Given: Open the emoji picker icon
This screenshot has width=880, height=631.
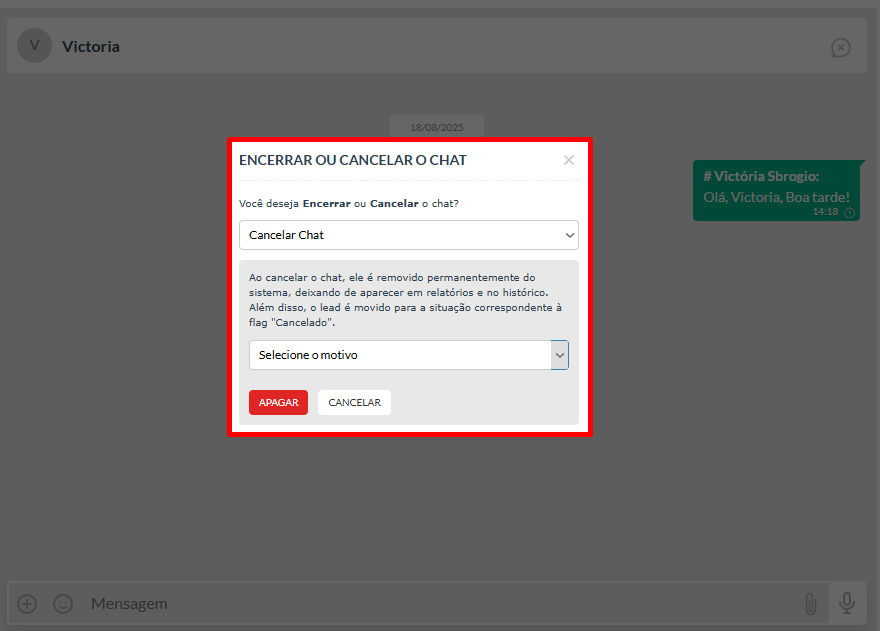Looking at the screenshot, I should click(63, 604).
